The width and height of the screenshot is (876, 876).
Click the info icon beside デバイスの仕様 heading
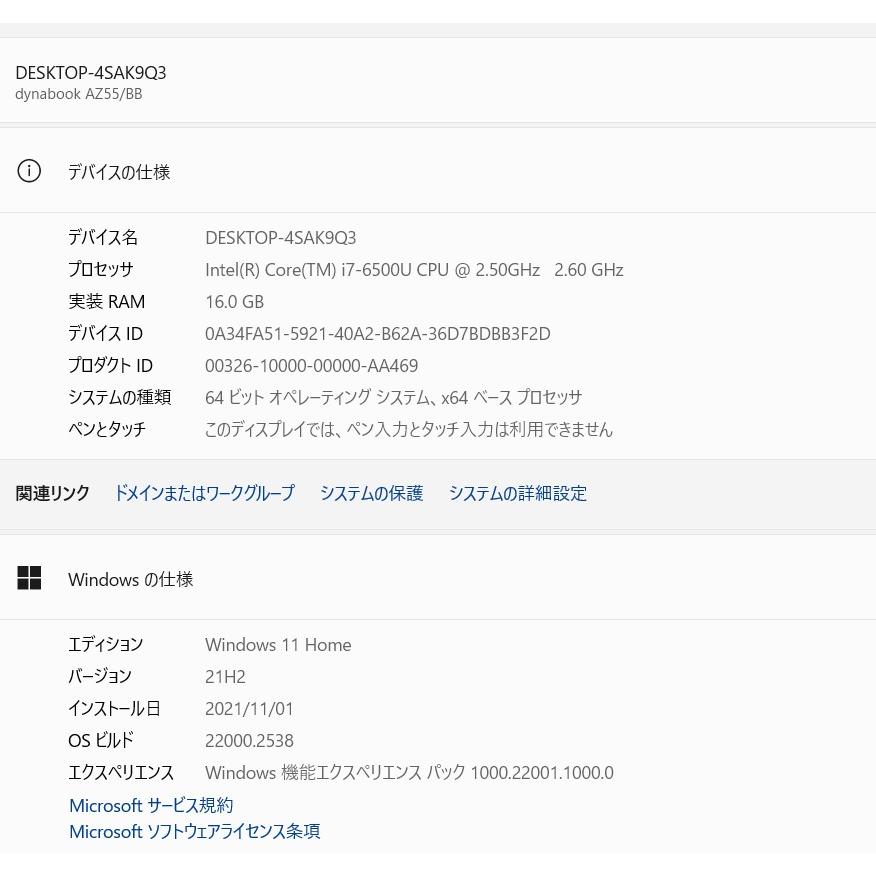[x=29, y=171]
